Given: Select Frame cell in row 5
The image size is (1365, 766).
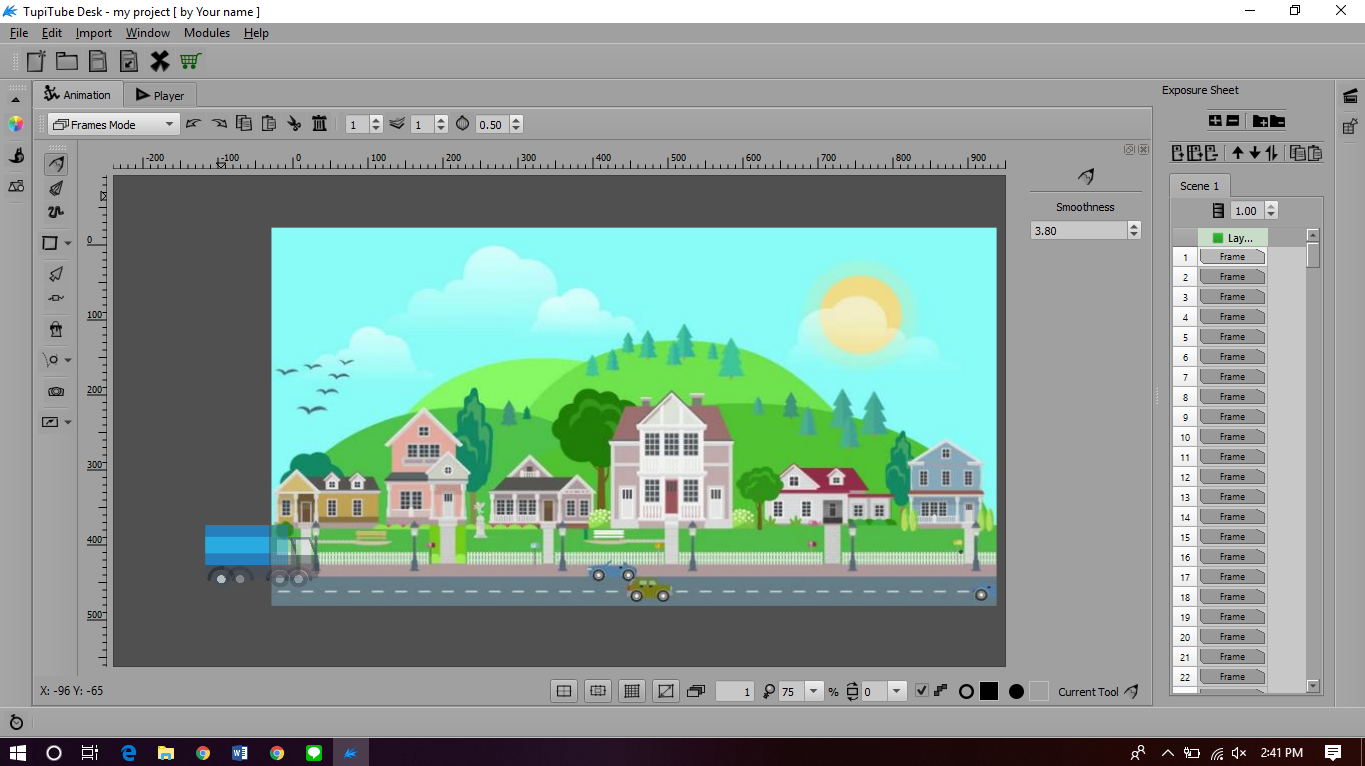Looking at the screenshot, I should coord(1232,337).
